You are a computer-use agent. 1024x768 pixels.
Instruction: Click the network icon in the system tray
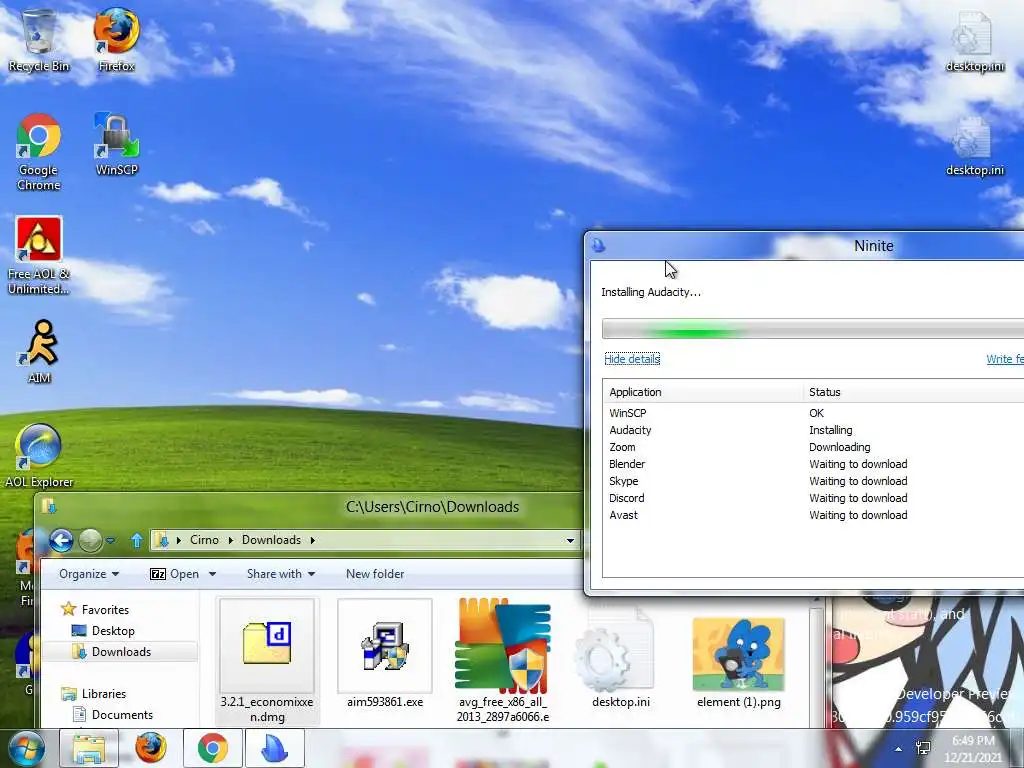(923, 748)
